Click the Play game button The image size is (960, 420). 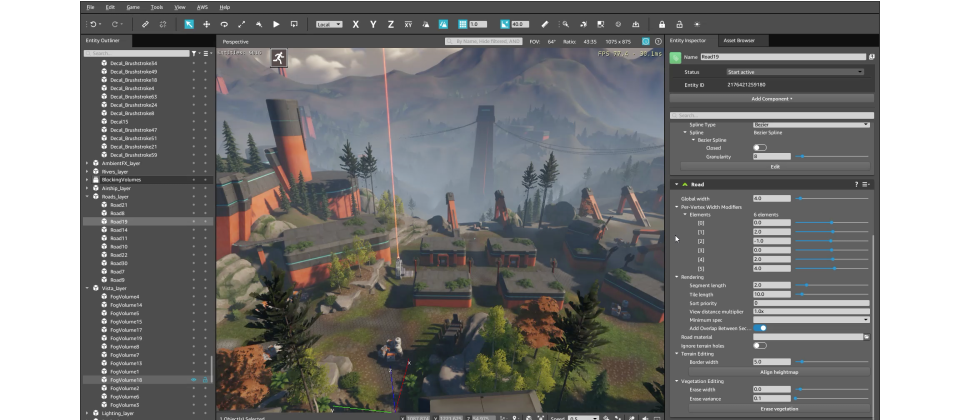point(276,24)
